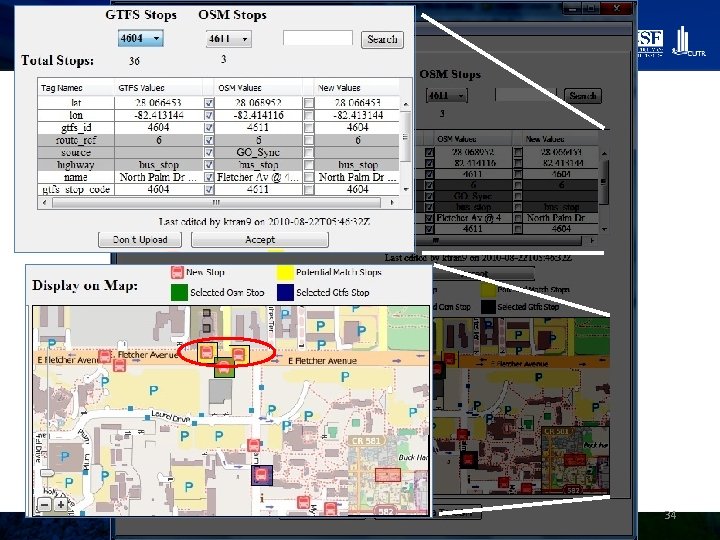Click search field in the background window
720x540 pixels.
coord(526,95)
